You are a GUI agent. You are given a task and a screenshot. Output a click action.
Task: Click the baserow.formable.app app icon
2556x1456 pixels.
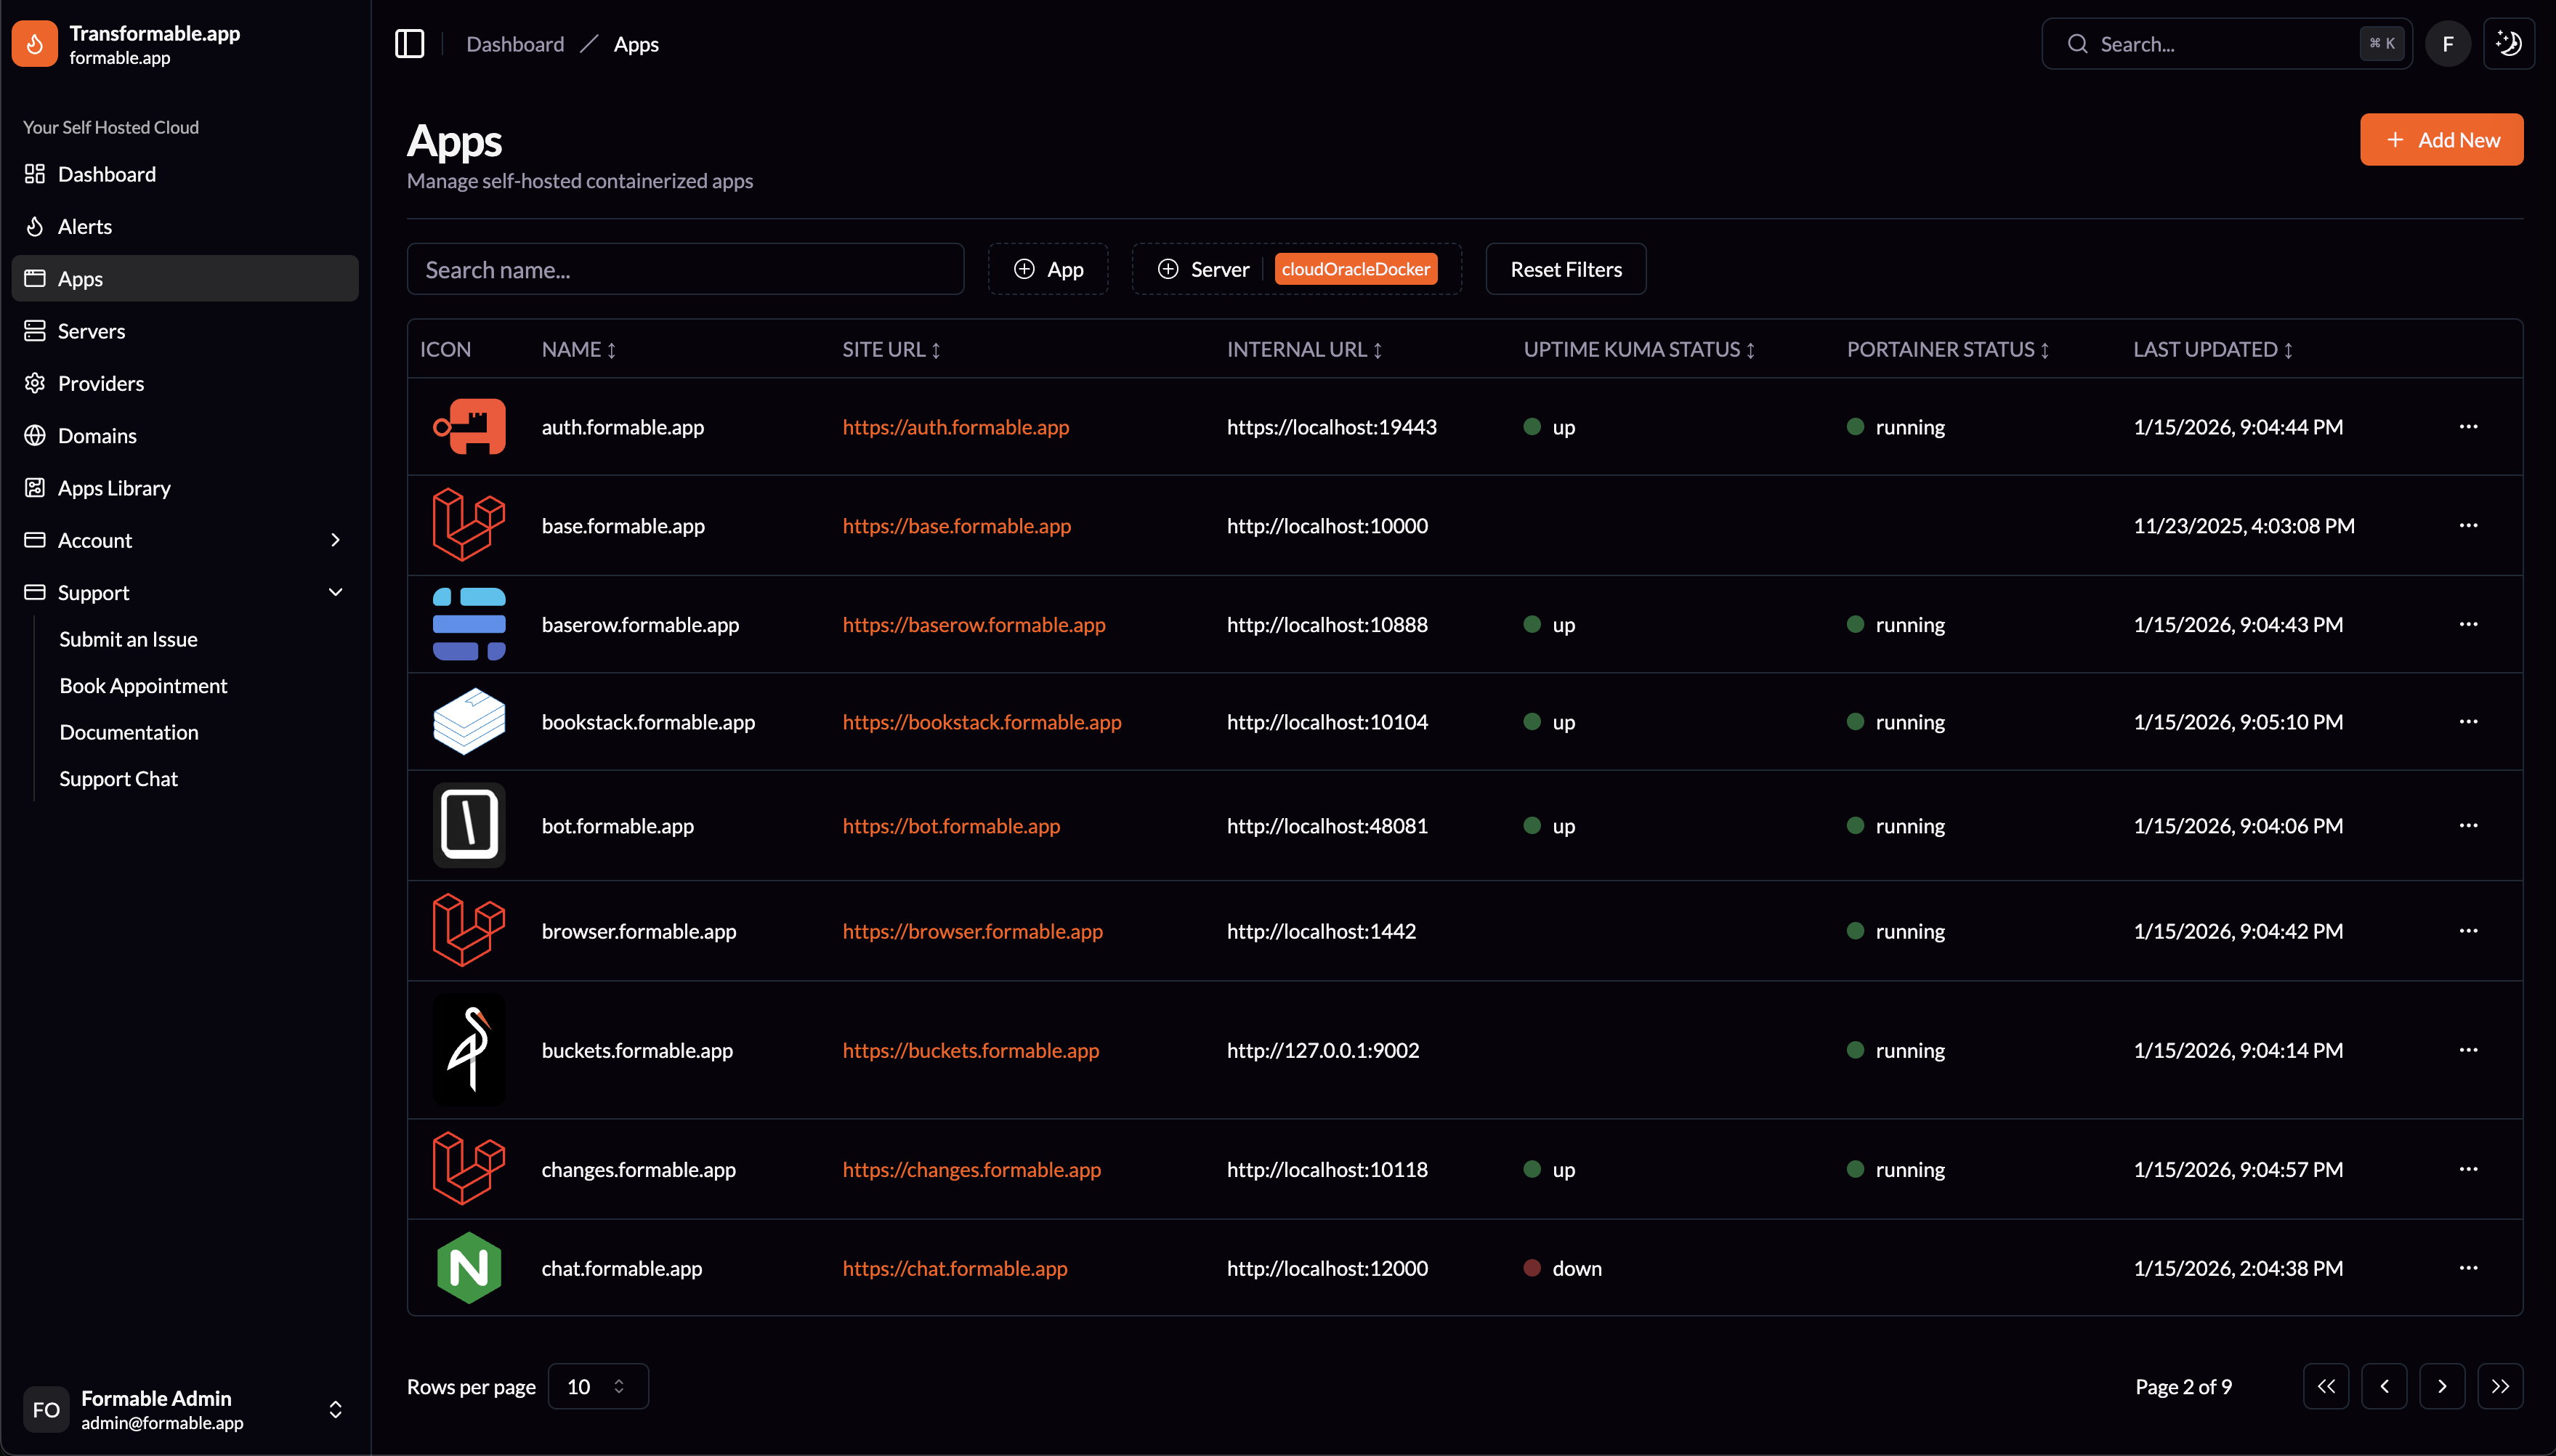pyautogui.click(x=469, y=624)
